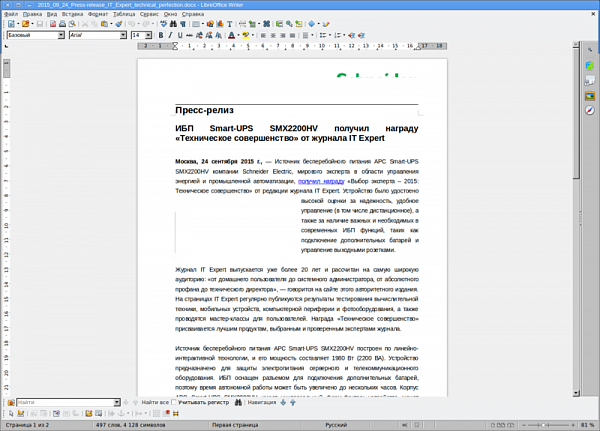Click the 81 % zoom level in status bar
Image resolution: width=600 pixels, height=431 pixels.
coord(587,425)
